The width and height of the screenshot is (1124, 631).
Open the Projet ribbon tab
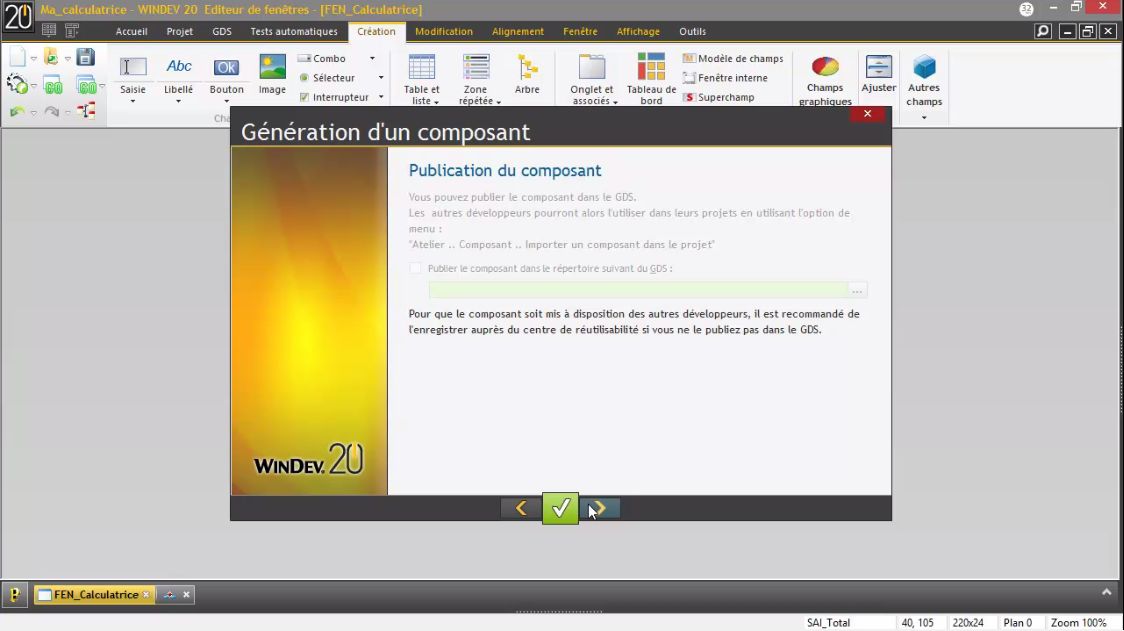pos(179,32)
